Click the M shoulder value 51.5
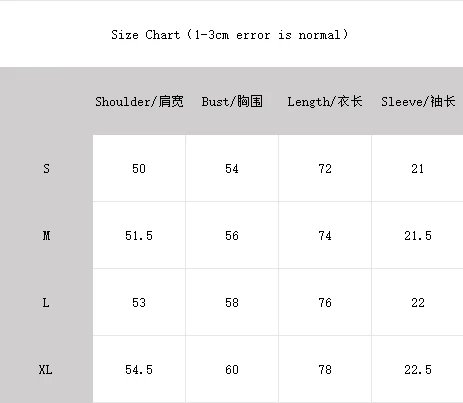The height and width of the screenshot is (403, 463). [139, 236]
